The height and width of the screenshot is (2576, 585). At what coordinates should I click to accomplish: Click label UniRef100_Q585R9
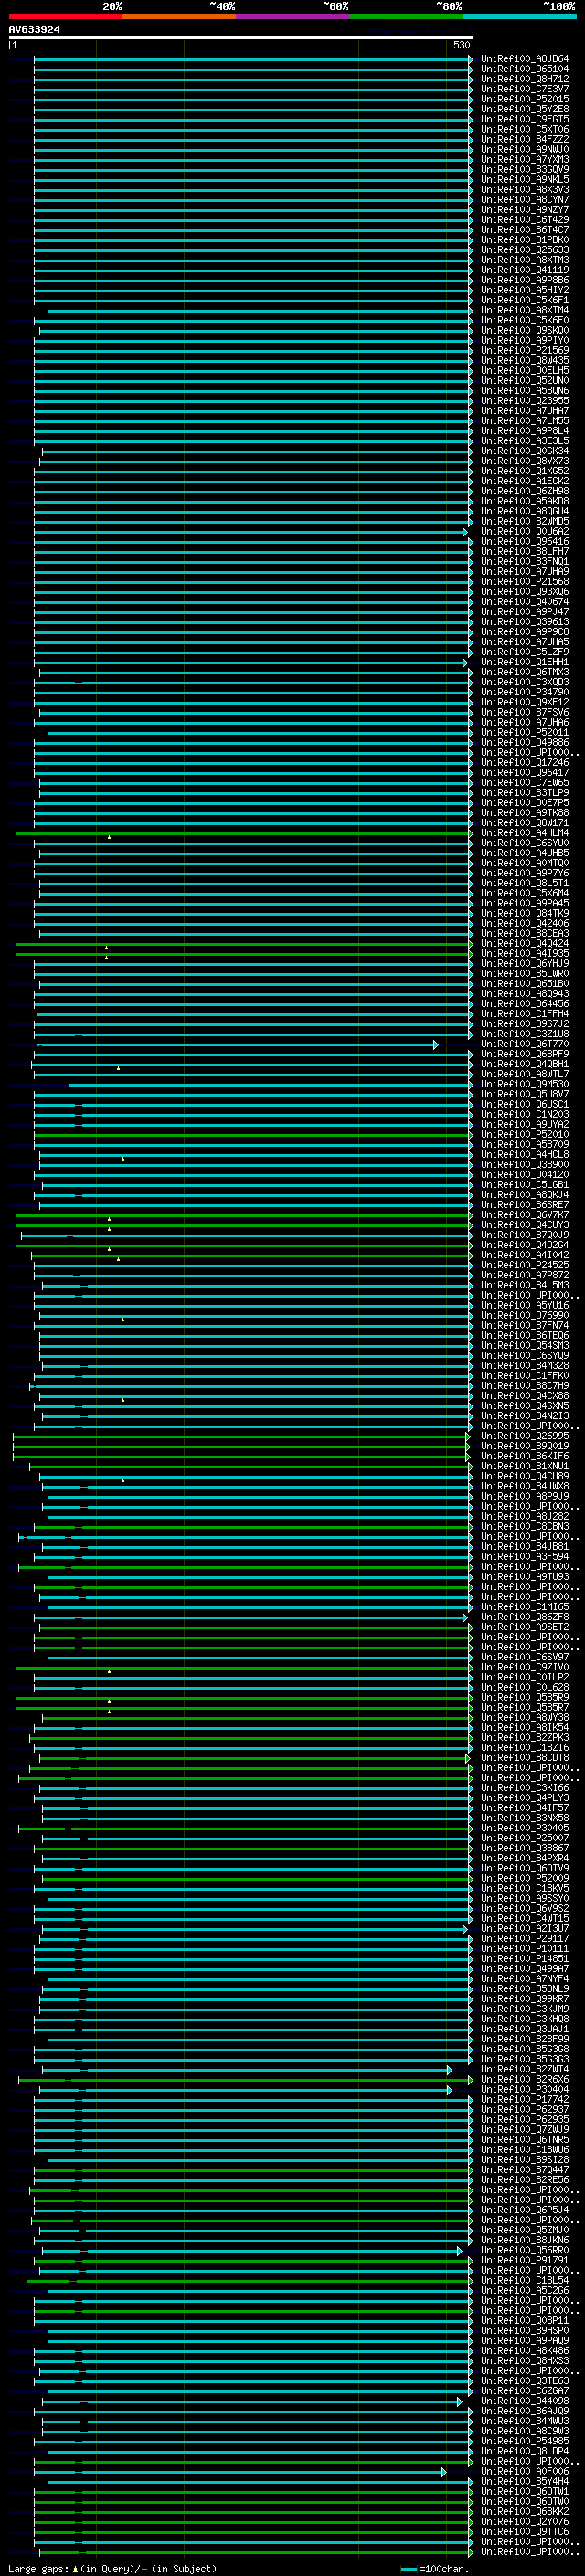coord(525,1697)
